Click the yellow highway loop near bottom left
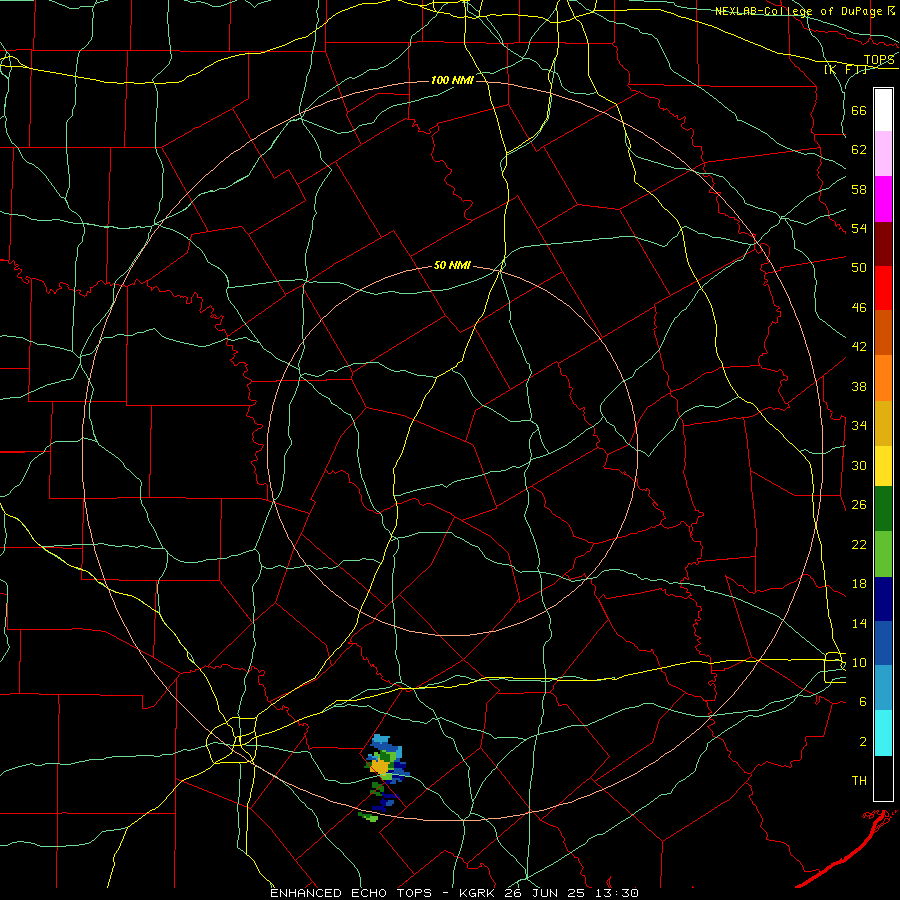This screenshot has height=900, width=900. pyautogui.click(x=232, y=740)
